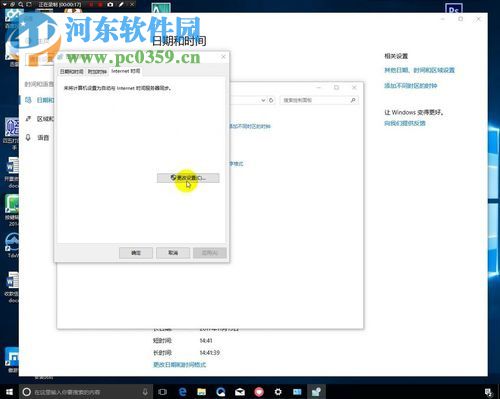The height and width of the screenshot is (399, 500).
Task: Take a screenshot with the recorder camera icon
Action: coord(110,5)
